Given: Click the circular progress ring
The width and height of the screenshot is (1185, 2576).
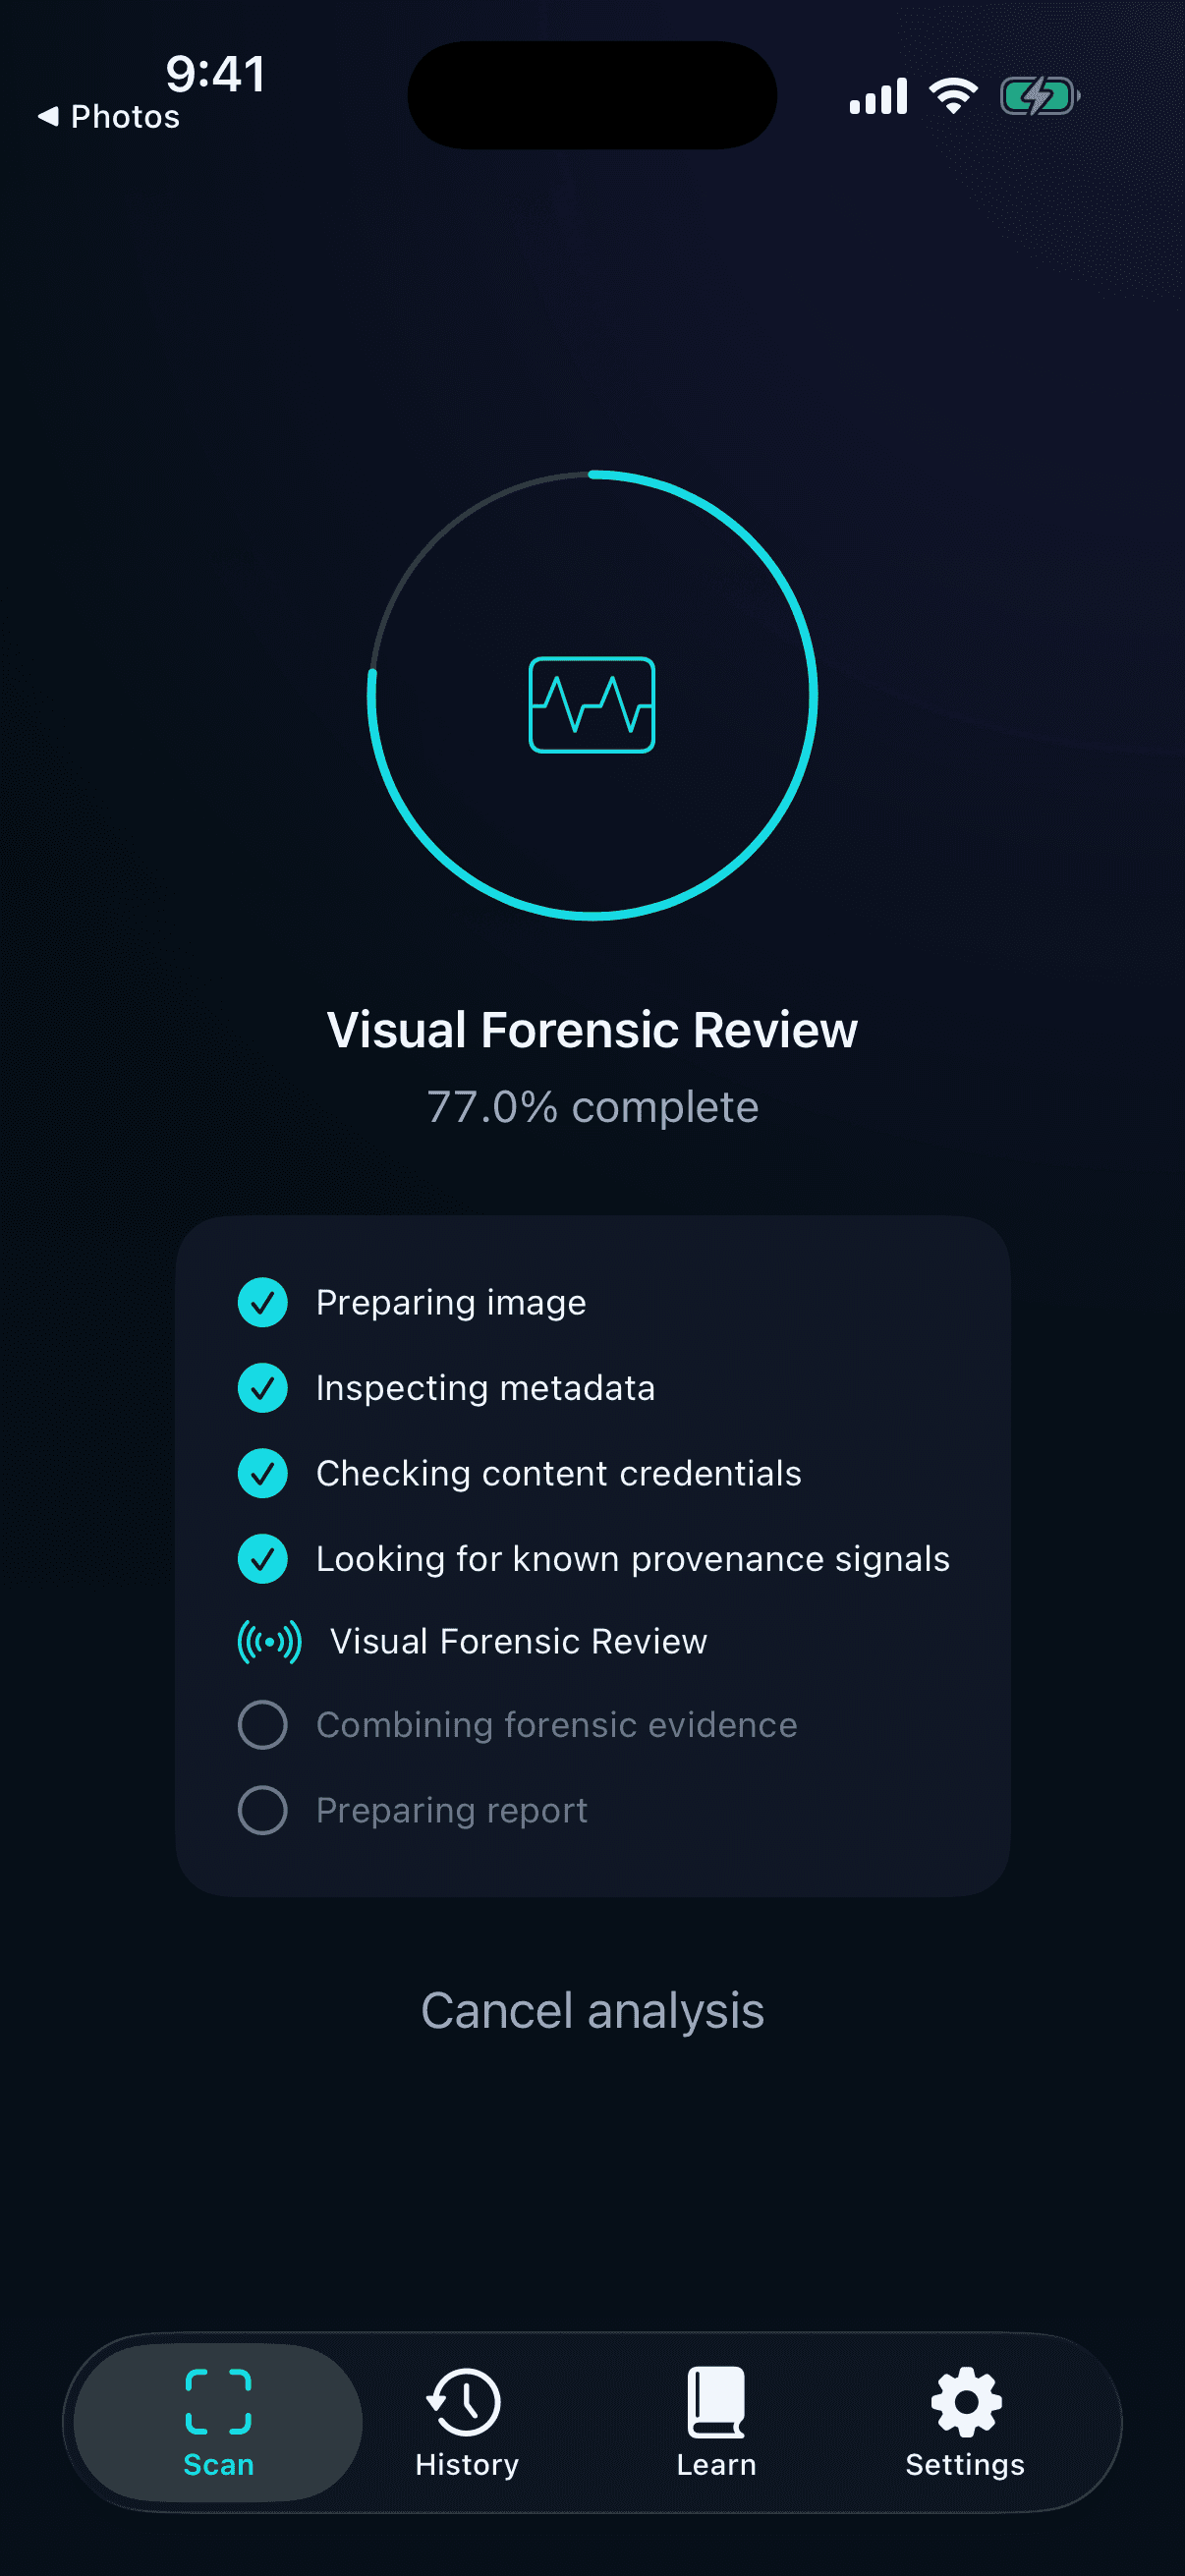Looking at the screenshot, I should tap(592, 695).
